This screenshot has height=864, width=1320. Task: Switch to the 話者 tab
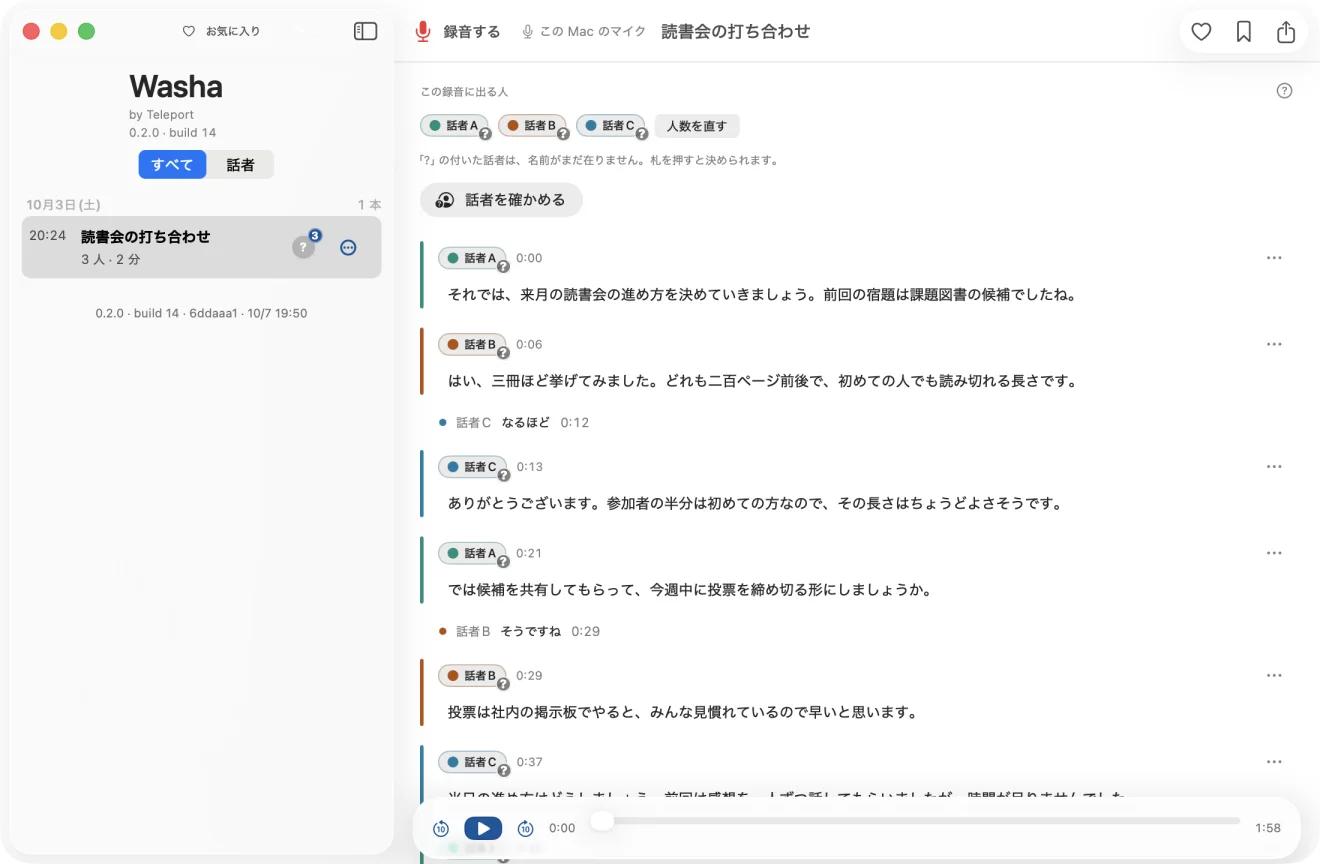click(240, 165)
